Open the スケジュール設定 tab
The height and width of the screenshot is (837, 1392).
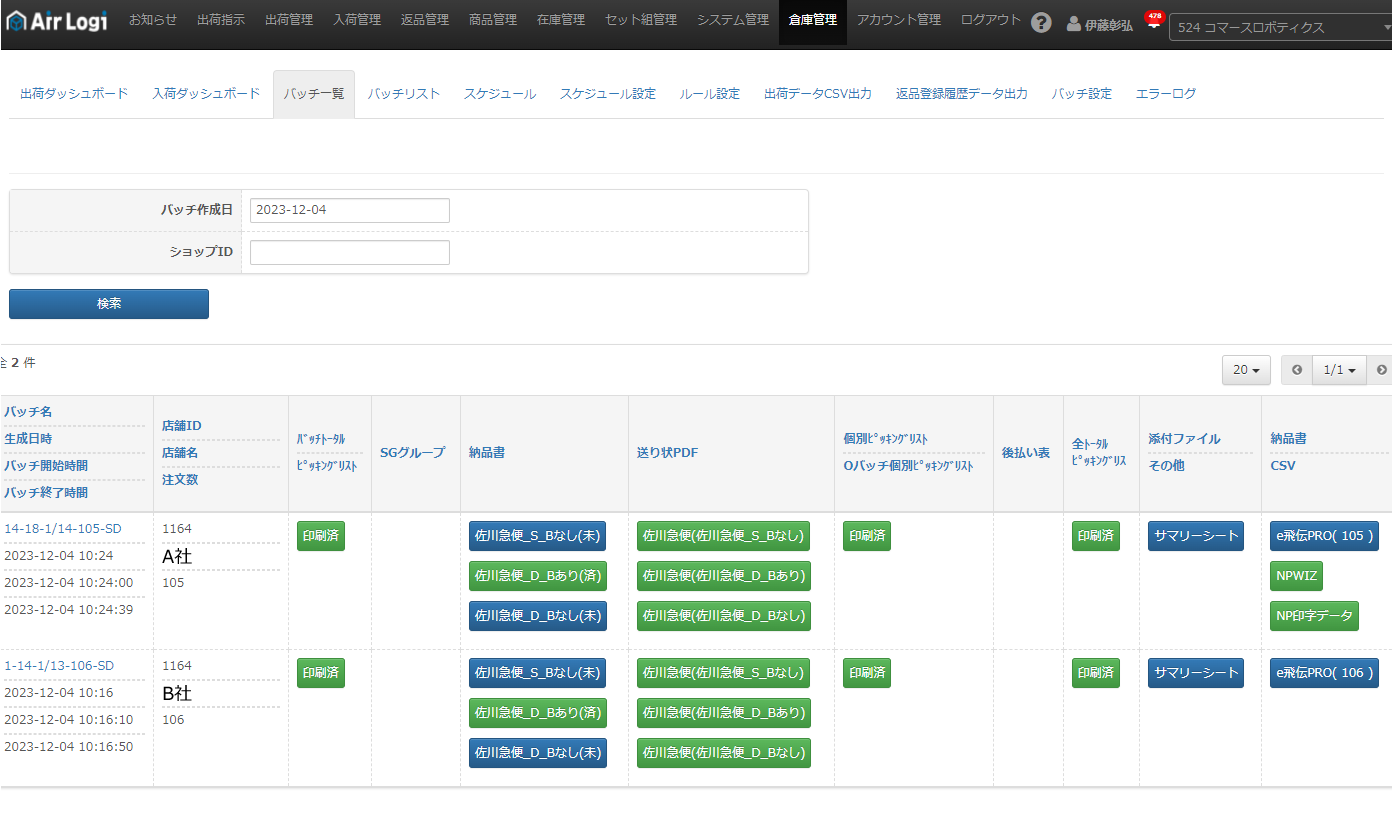tap(607, 94)
